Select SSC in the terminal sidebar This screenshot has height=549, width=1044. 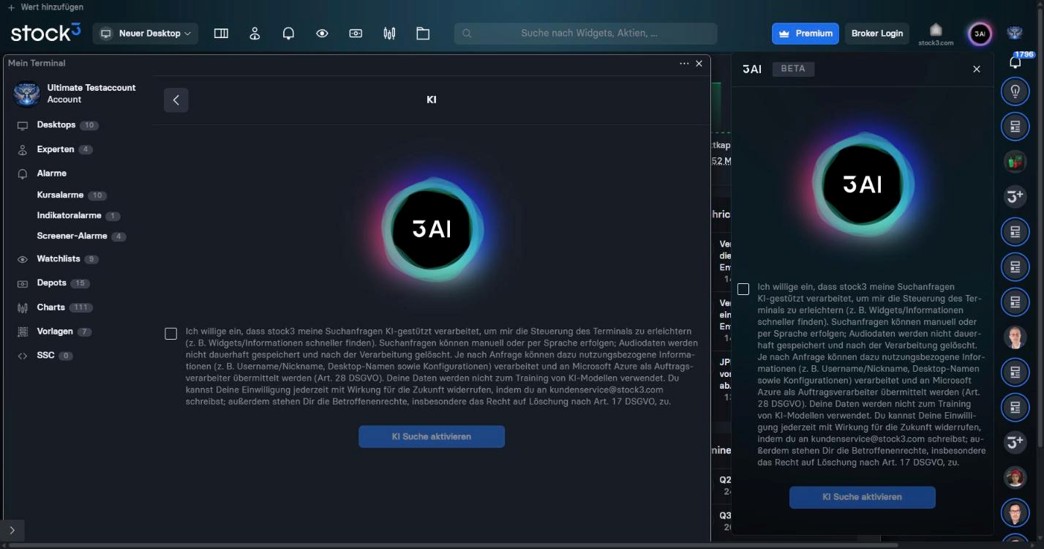45,355
